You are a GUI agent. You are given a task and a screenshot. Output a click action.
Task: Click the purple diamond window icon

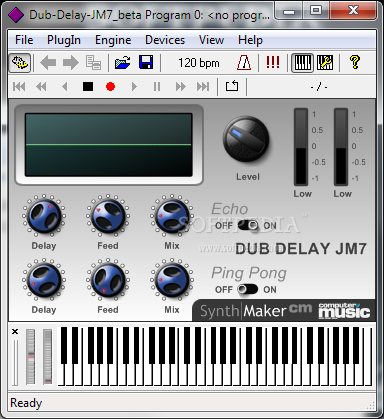16,15
